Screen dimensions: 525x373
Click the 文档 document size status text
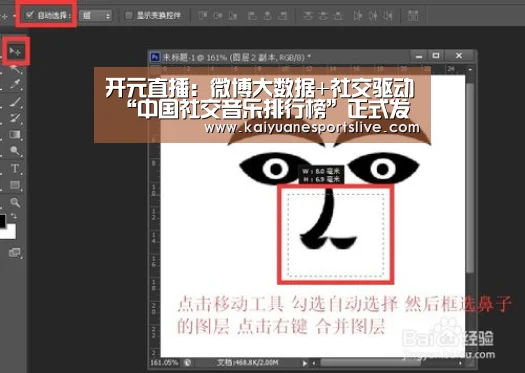[247, 363]
